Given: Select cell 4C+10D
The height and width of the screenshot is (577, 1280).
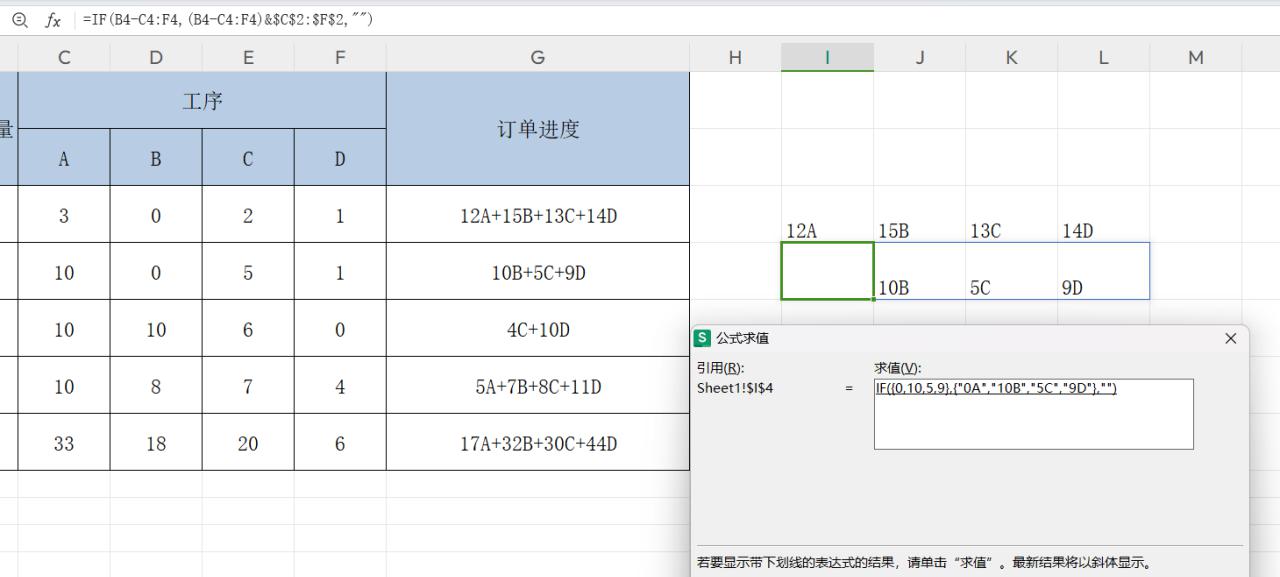Looking at the screenshot, I should 538,329.
